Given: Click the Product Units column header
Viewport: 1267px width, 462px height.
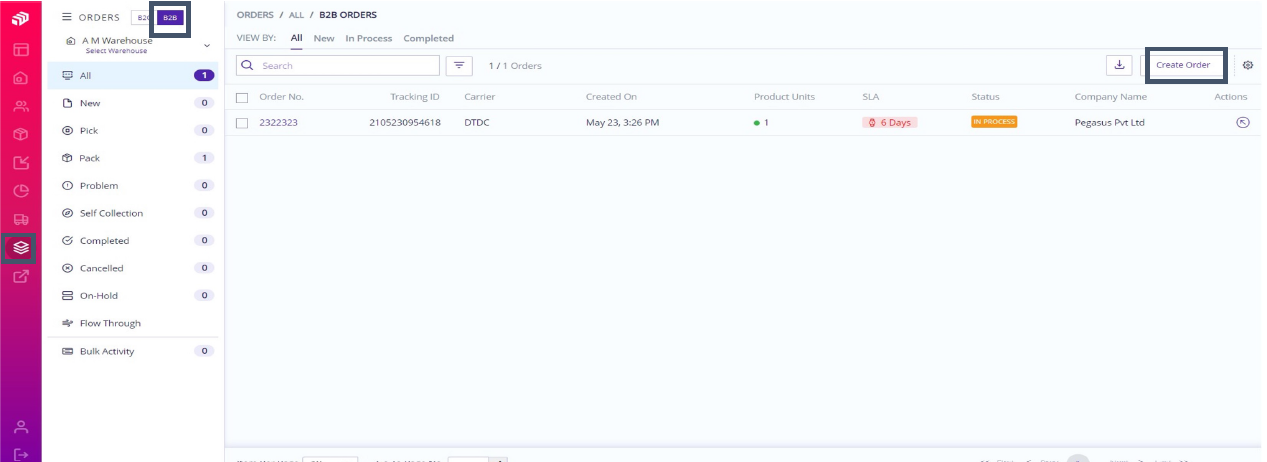Looking at the screenshot, I should point(784,97).
